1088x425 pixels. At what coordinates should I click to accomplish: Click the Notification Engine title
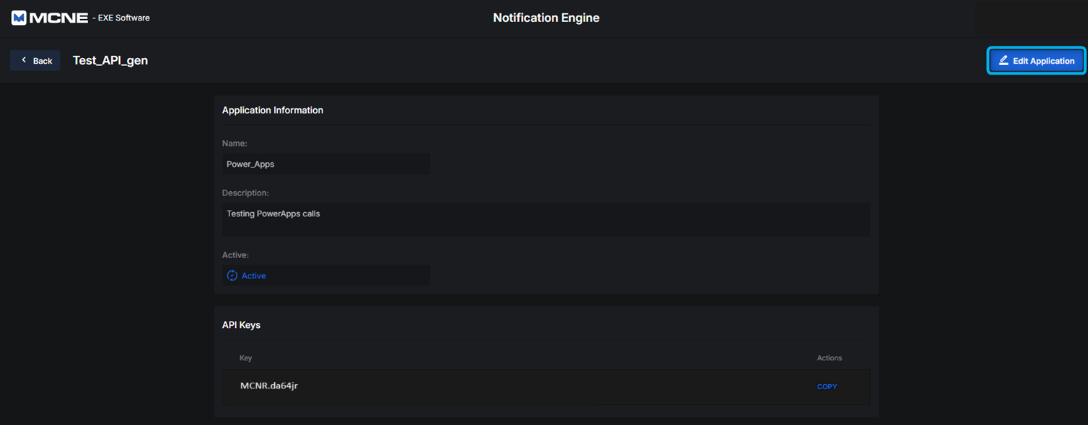[x=546, y=18]
